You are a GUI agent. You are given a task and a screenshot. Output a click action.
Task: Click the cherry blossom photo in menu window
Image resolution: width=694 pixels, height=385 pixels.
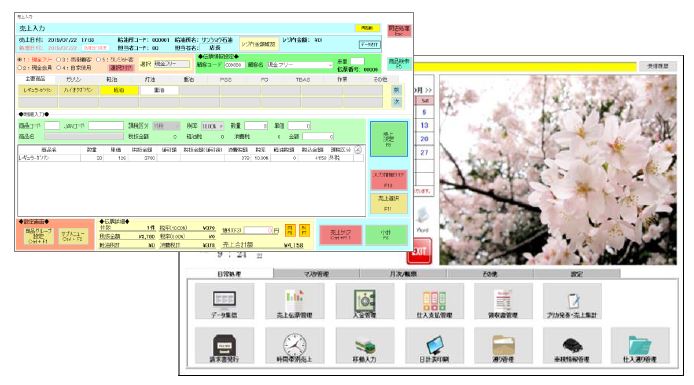[x=558, y=170]
